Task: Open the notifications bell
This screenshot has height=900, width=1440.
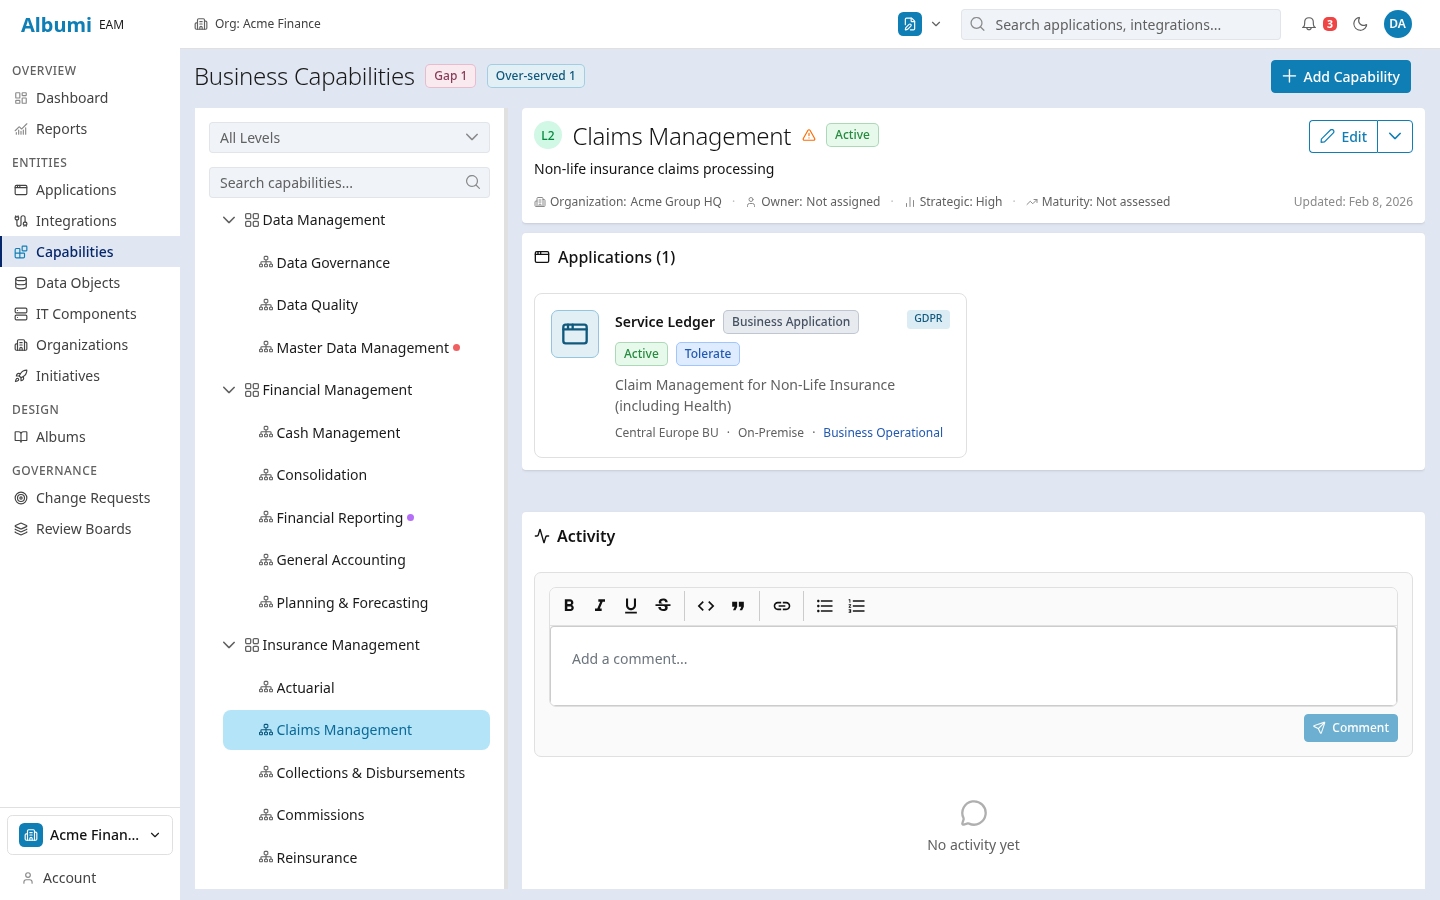Action: click(x=1309, y=24)
